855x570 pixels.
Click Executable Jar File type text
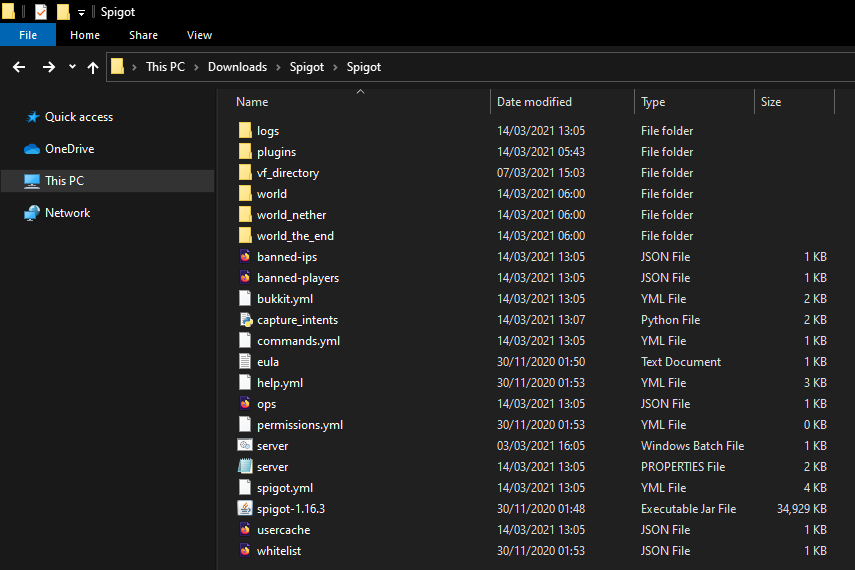(688, 509)
